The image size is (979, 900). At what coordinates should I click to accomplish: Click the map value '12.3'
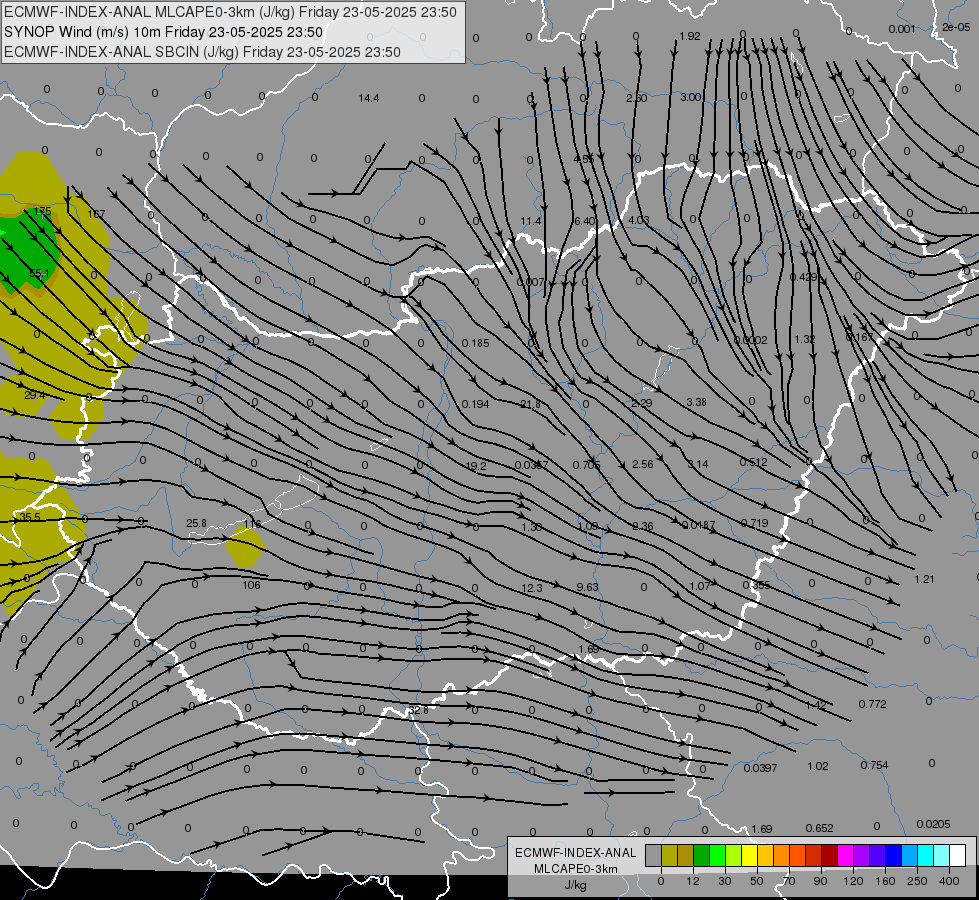point(532,588)
